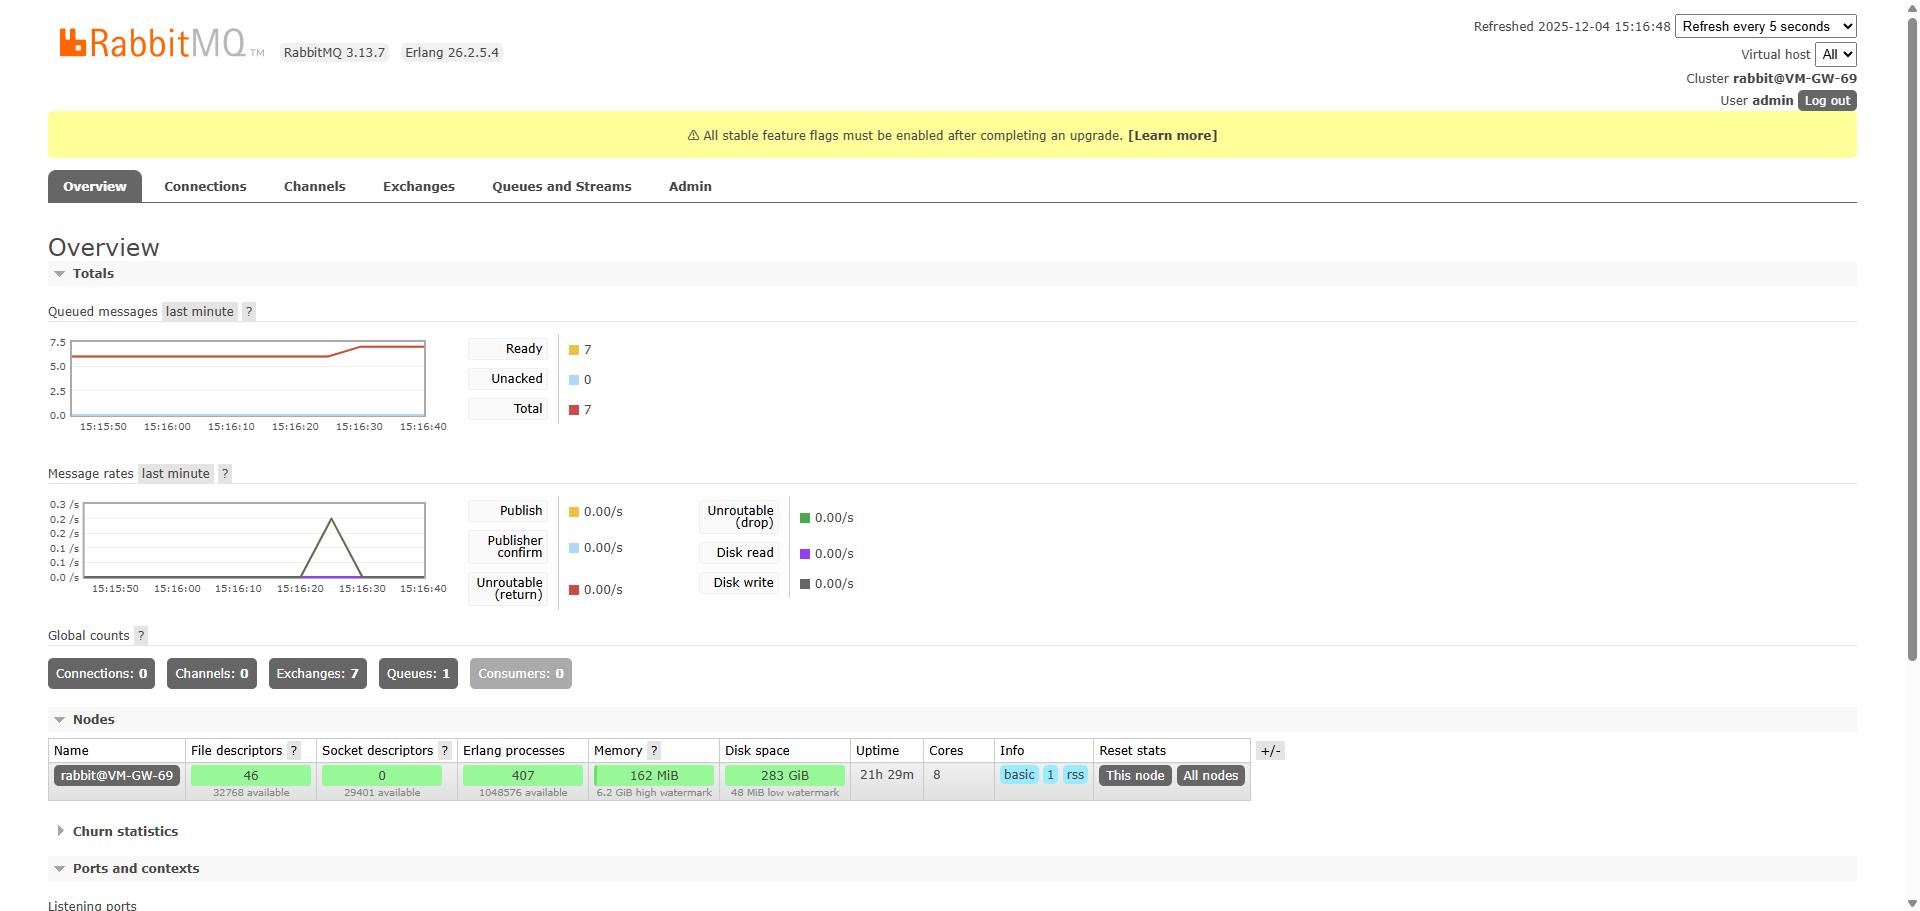
Task: Click the +/- column selector for nodes
Action: click(x=1270, y=751)
